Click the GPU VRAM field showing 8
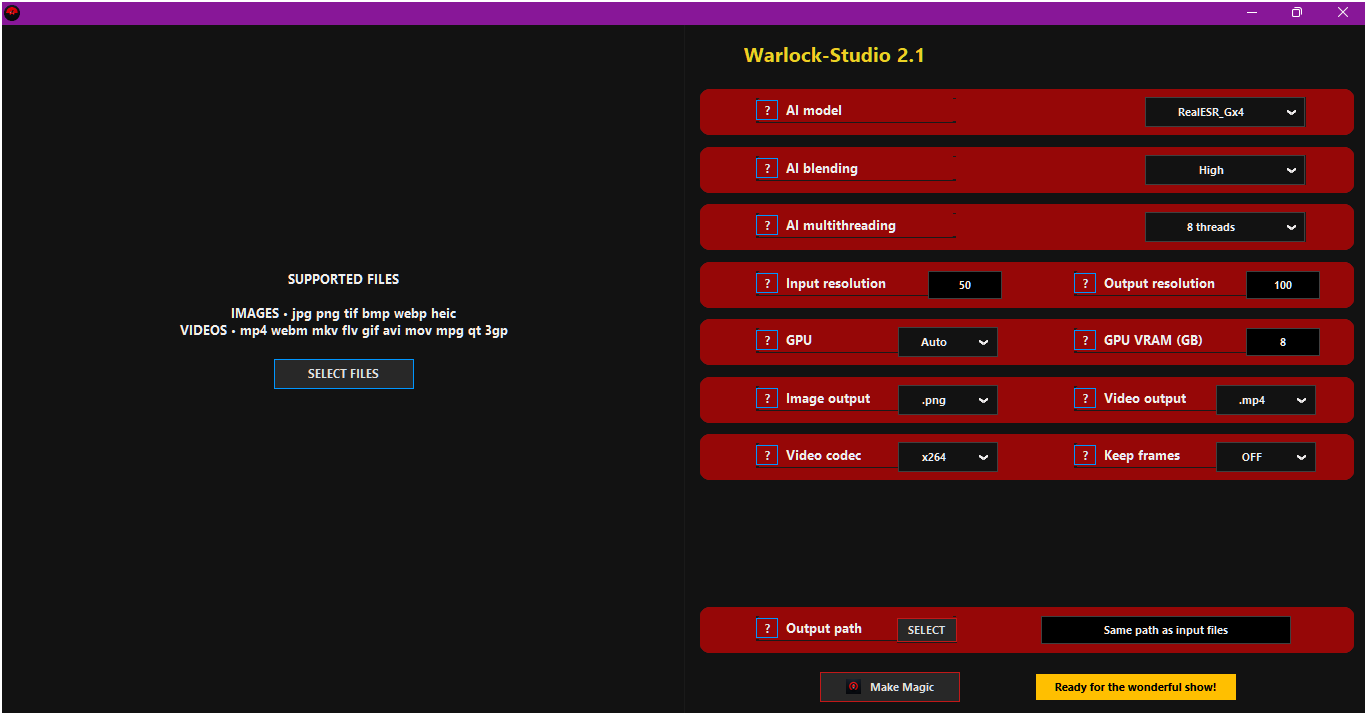 (x=1283, y=342)
